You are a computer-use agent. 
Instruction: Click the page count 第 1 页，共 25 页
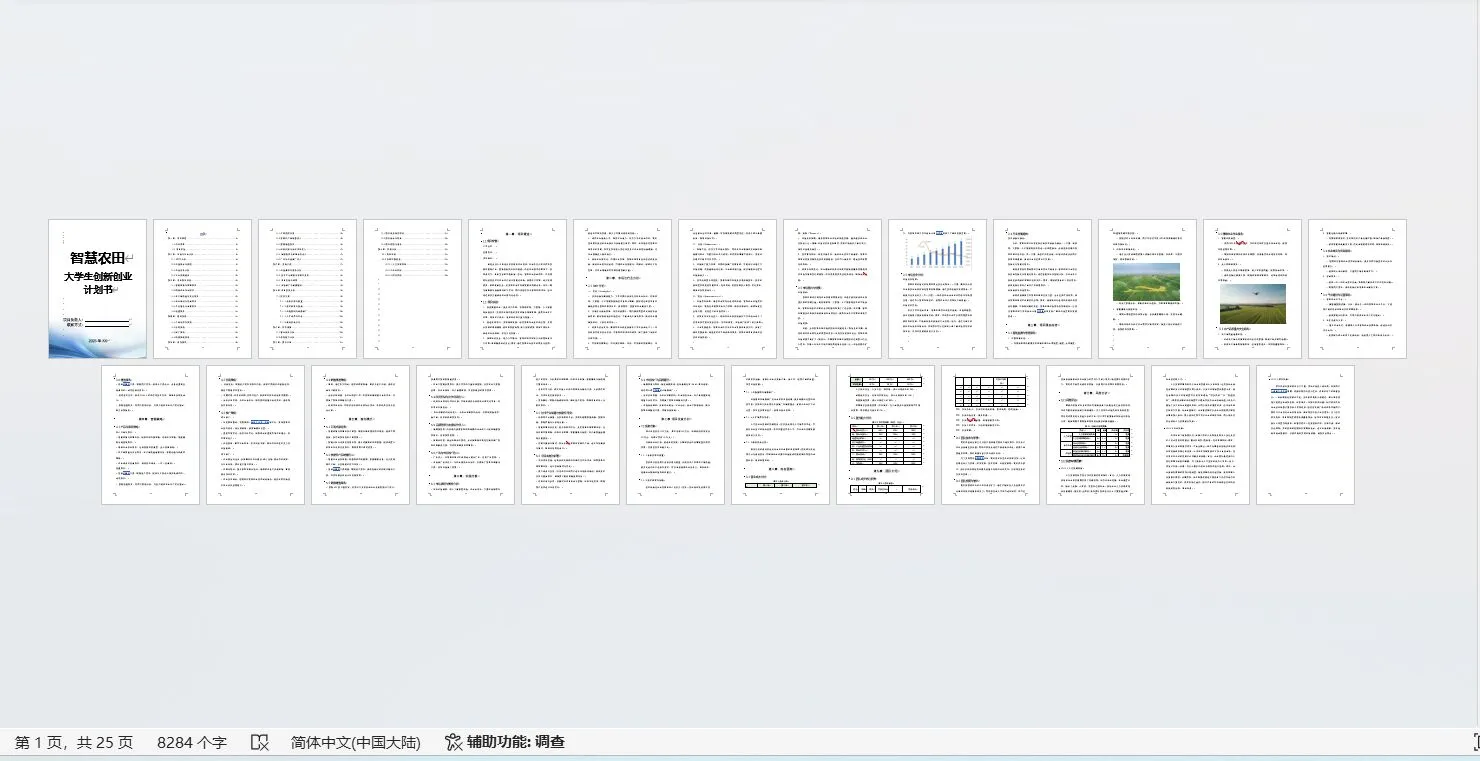(74, 742)
